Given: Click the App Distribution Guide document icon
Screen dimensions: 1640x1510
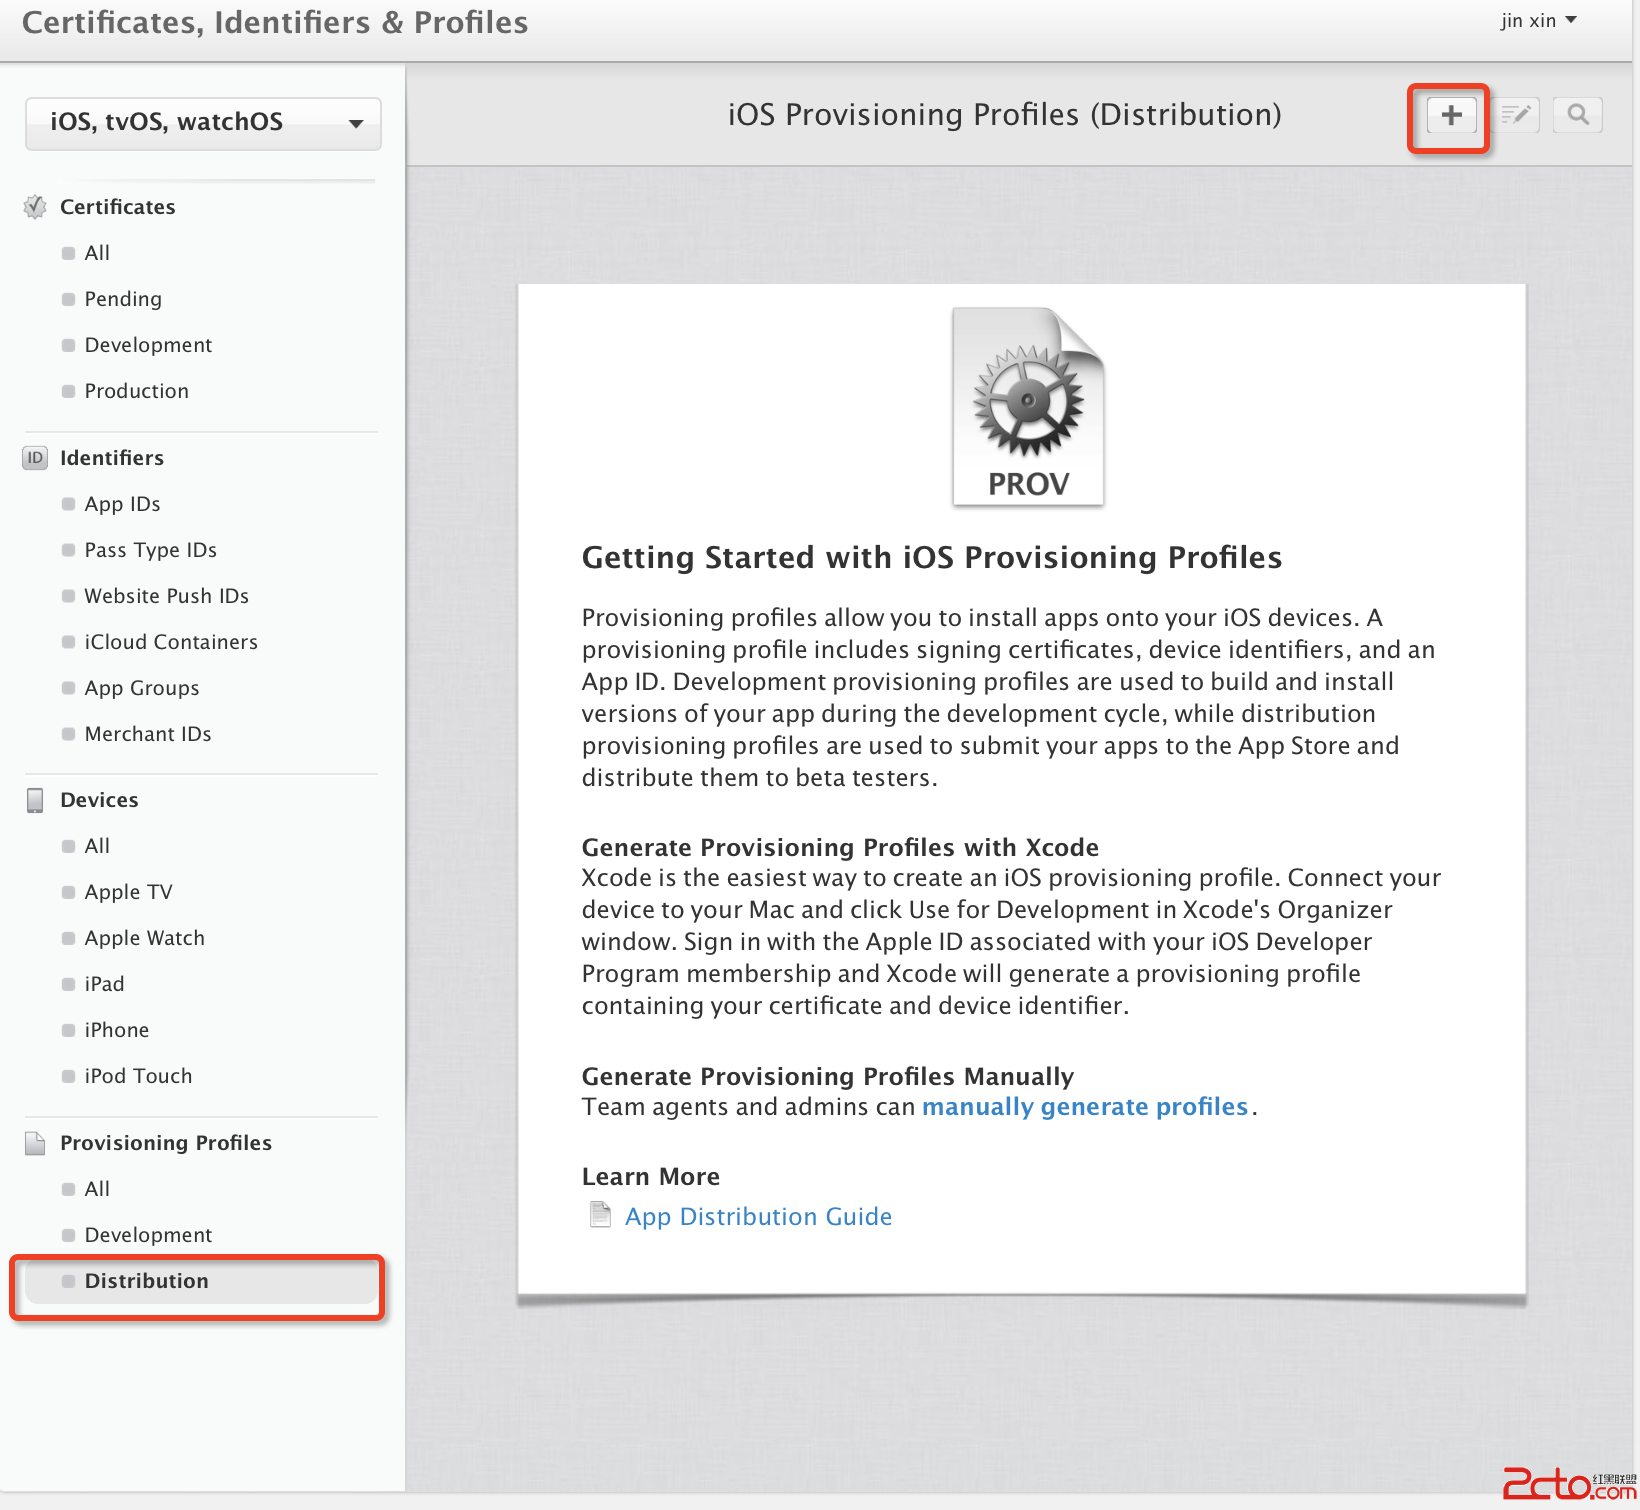Looking at the screenshot, I should [600, 1215].
